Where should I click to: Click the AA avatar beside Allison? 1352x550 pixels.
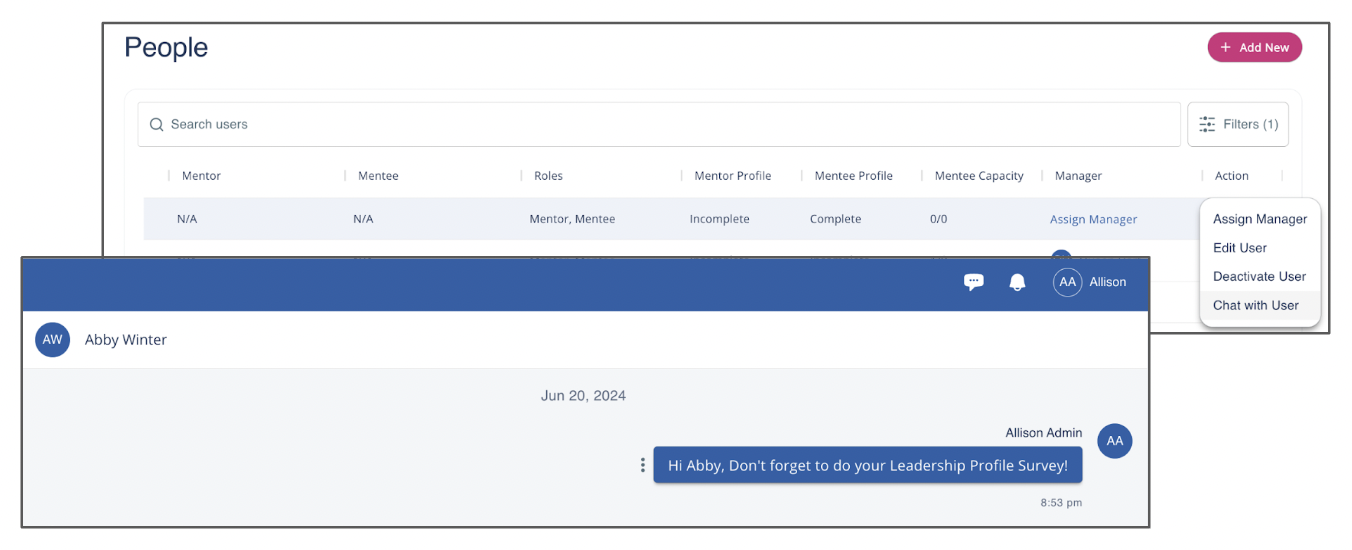click(x=1067, y=282)
